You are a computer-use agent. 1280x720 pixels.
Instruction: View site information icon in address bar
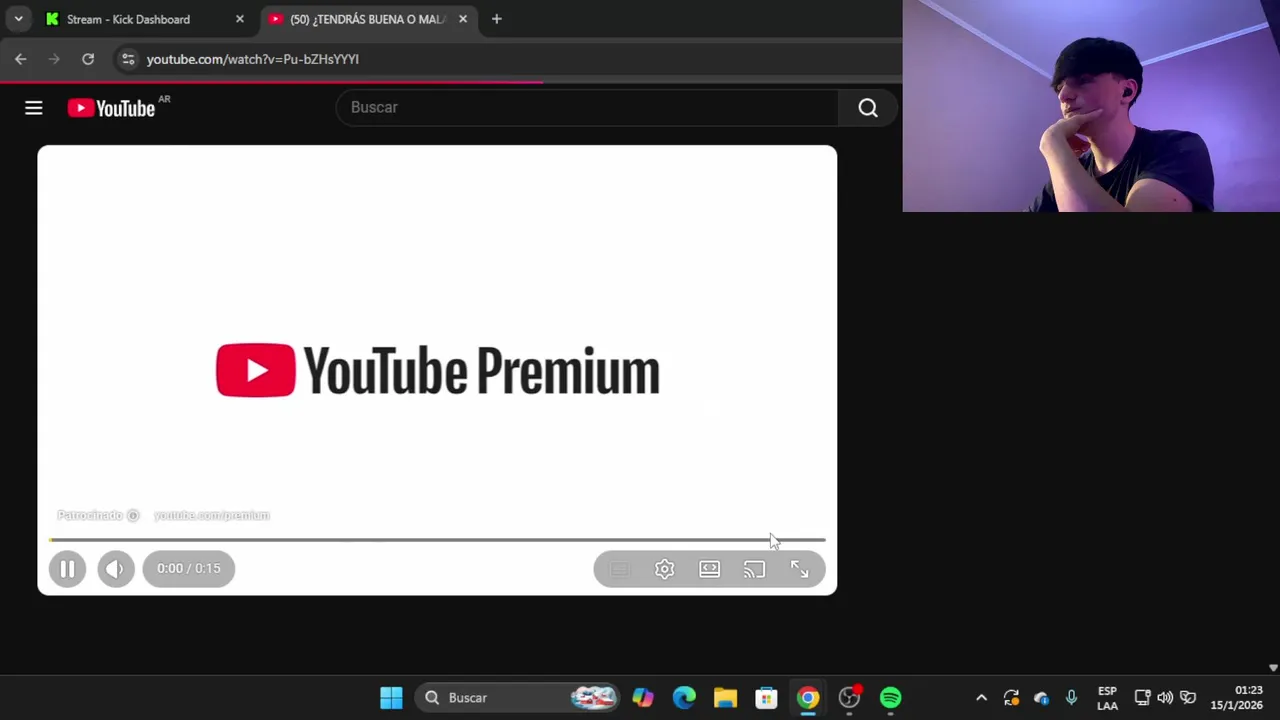pos(127,59)
